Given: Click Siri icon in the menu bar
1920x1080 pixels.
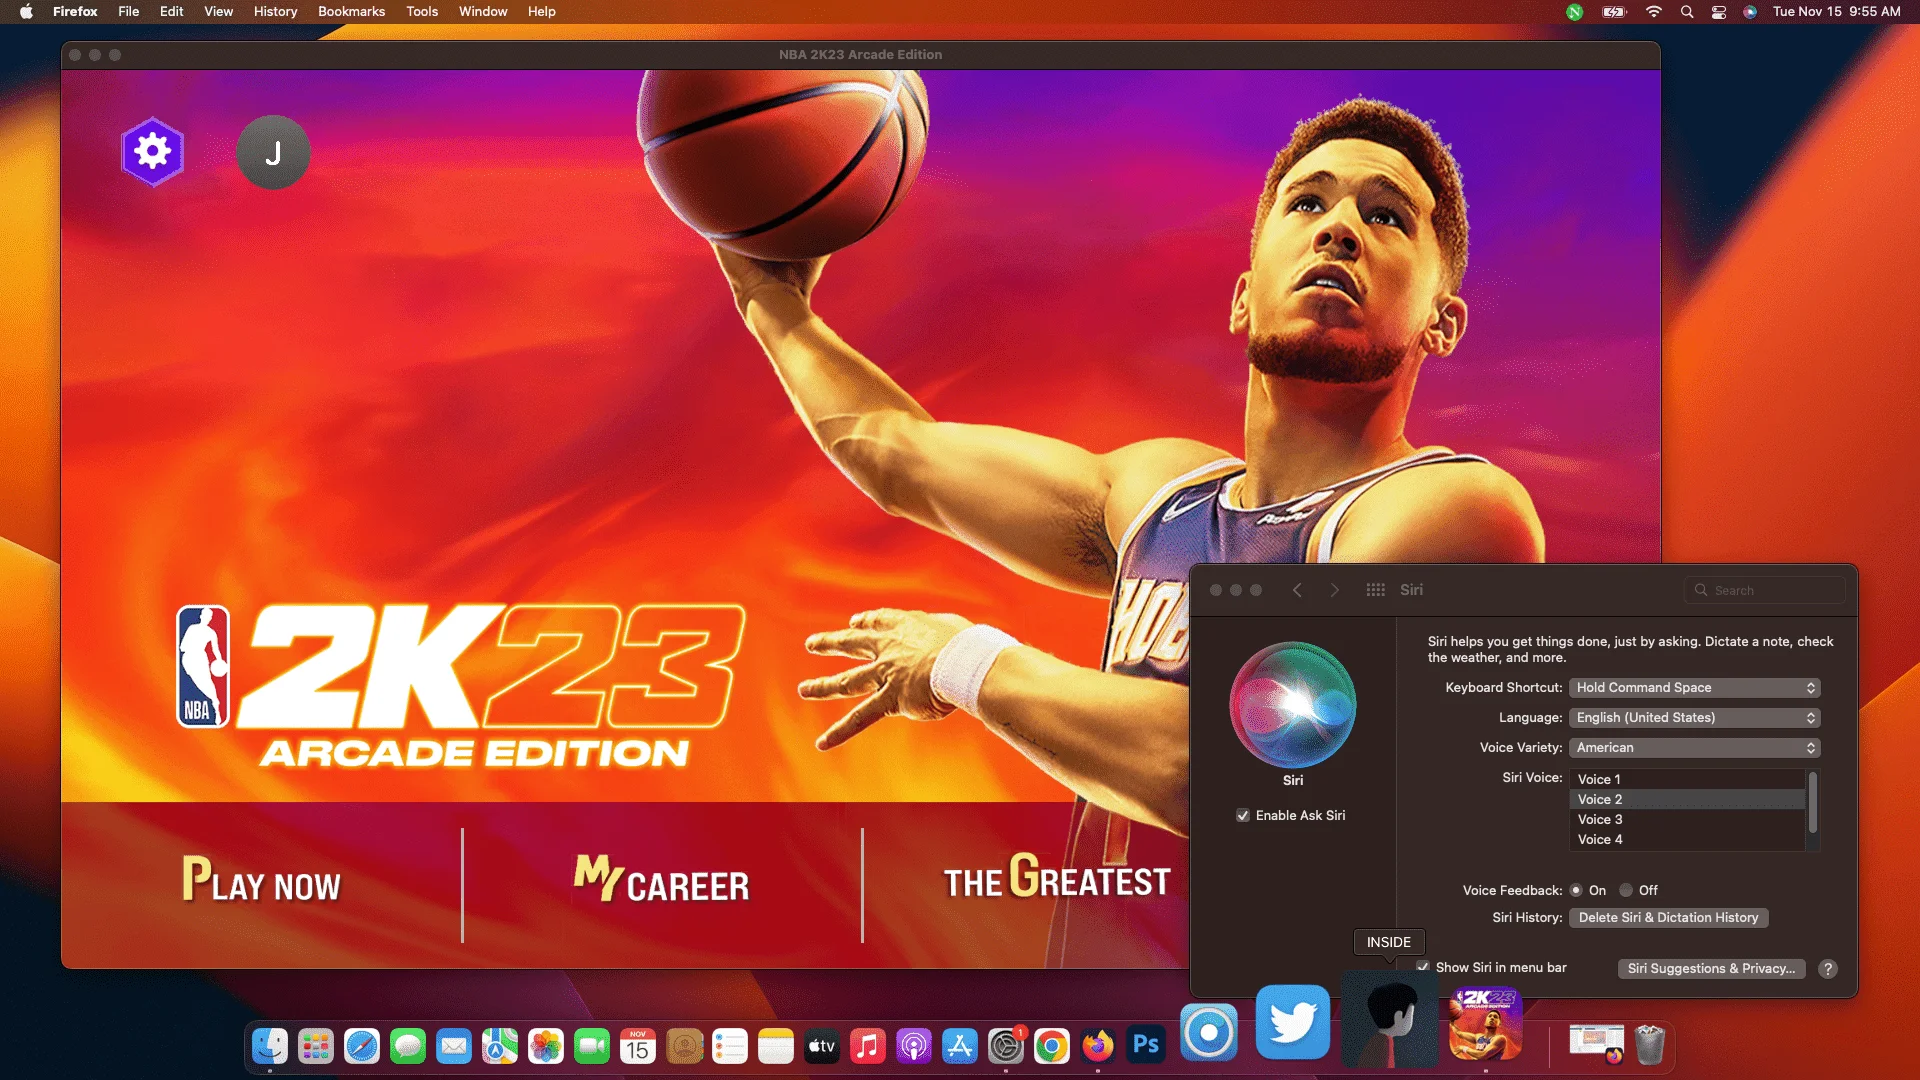Looking at the screenshot, I should (1750, 12).
